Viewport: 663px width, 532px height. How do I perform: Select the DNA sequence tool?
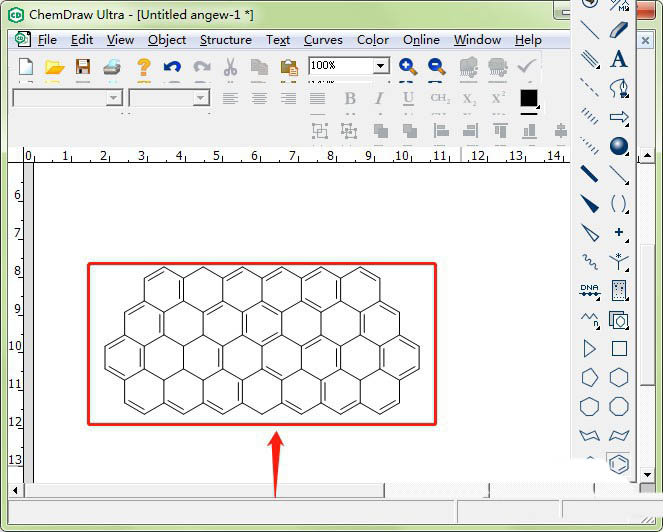point(589,291)
